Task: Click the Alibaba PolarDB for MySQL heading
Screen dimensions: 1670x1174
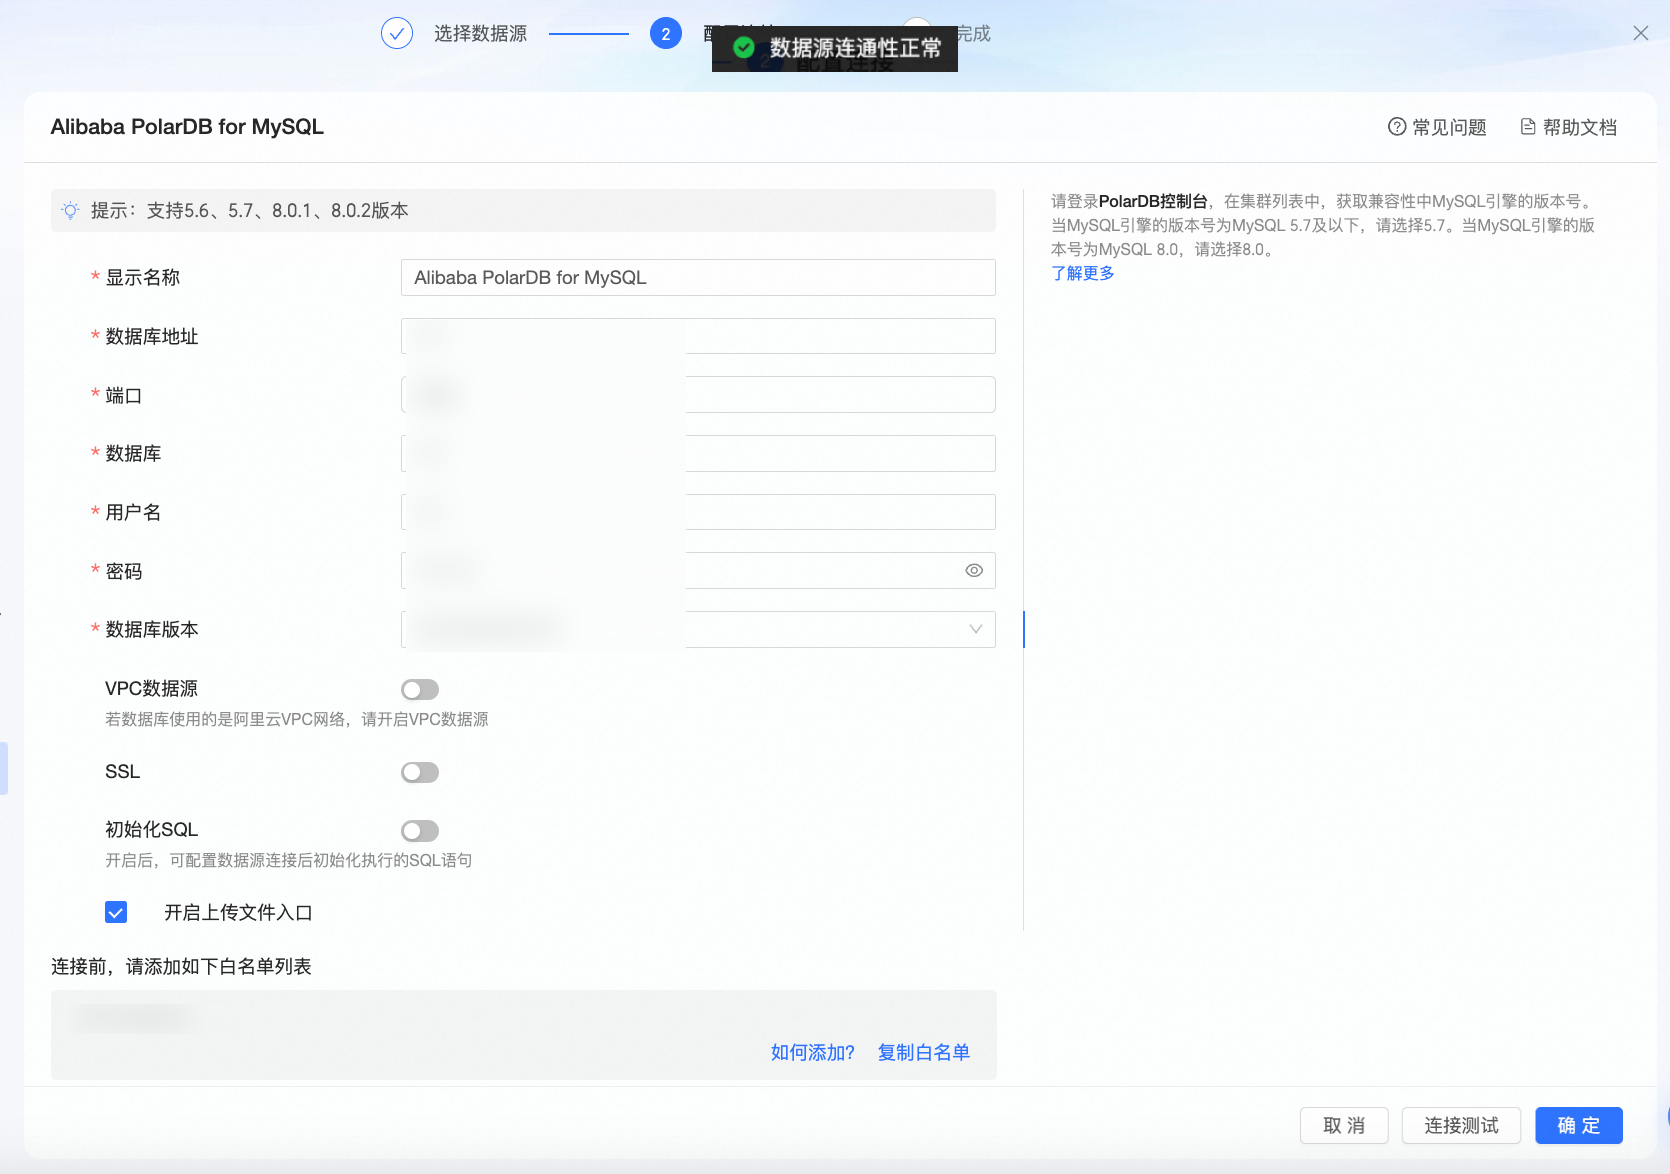Action: 187,127
